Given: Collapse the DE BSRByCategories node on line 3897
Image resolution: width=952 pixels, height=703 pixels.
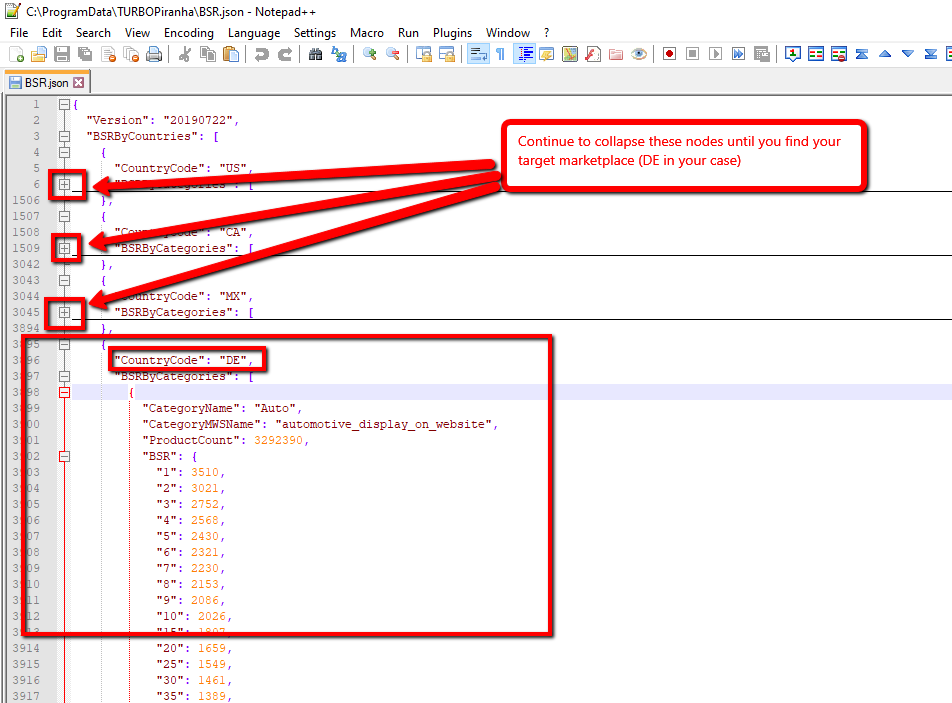Looking at the screenshot, I should [64, 376].
